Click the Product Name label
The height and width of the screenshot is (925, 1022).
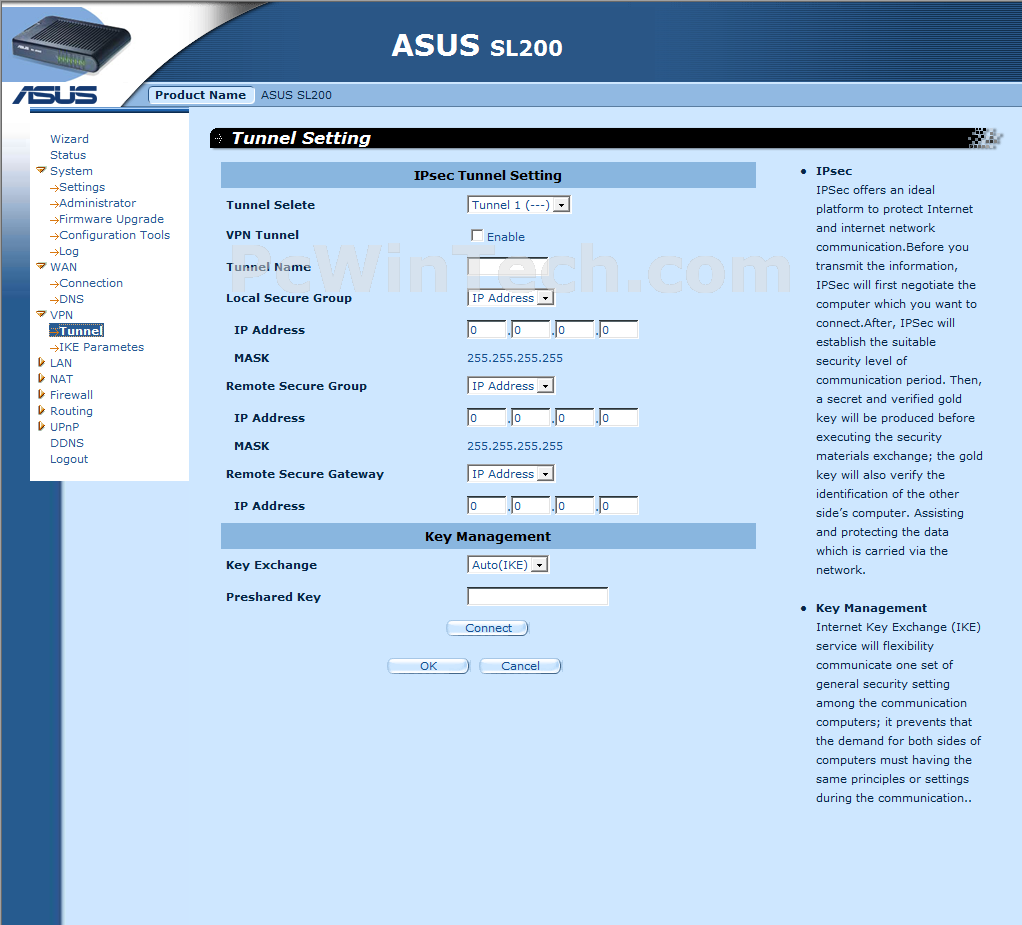coord(201,95)
